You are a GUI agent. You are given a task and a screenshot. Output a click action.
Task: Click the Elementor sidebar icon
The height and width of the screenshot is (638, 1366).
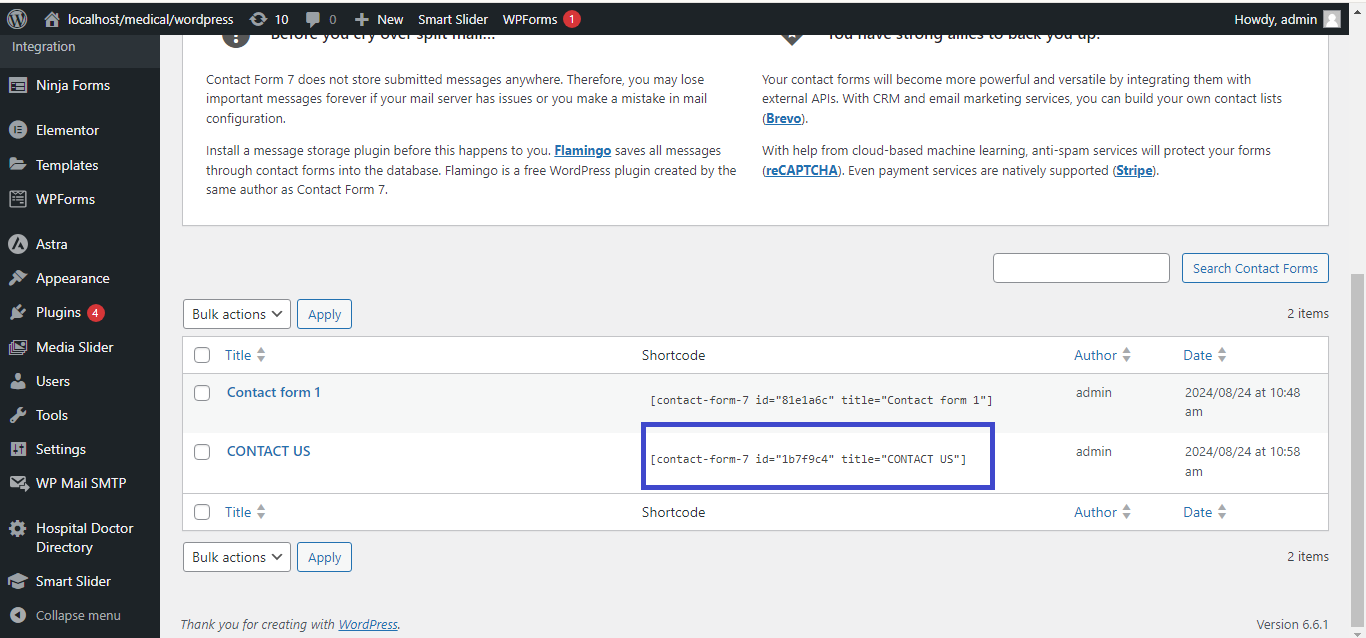click(17, 130)
